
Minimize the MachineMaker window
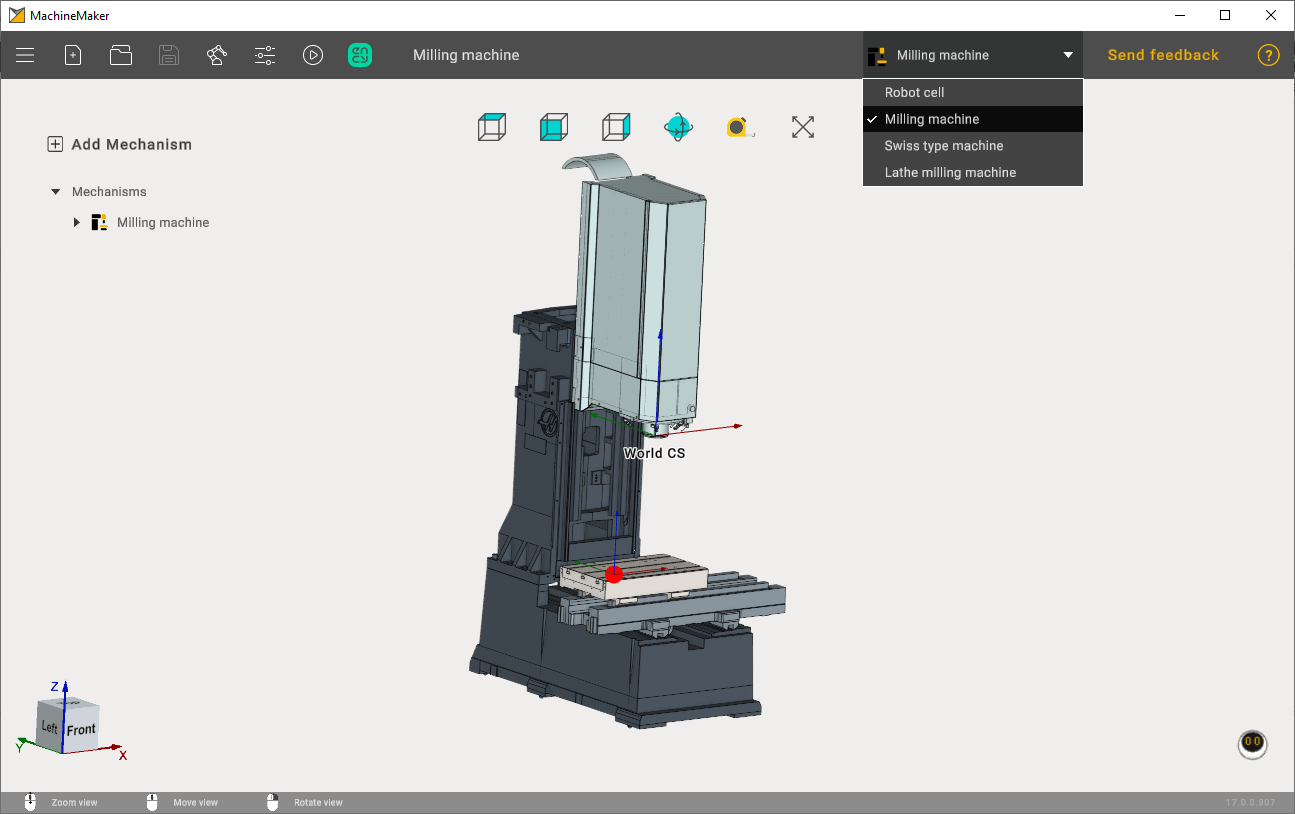click(x=1180, y=15)
